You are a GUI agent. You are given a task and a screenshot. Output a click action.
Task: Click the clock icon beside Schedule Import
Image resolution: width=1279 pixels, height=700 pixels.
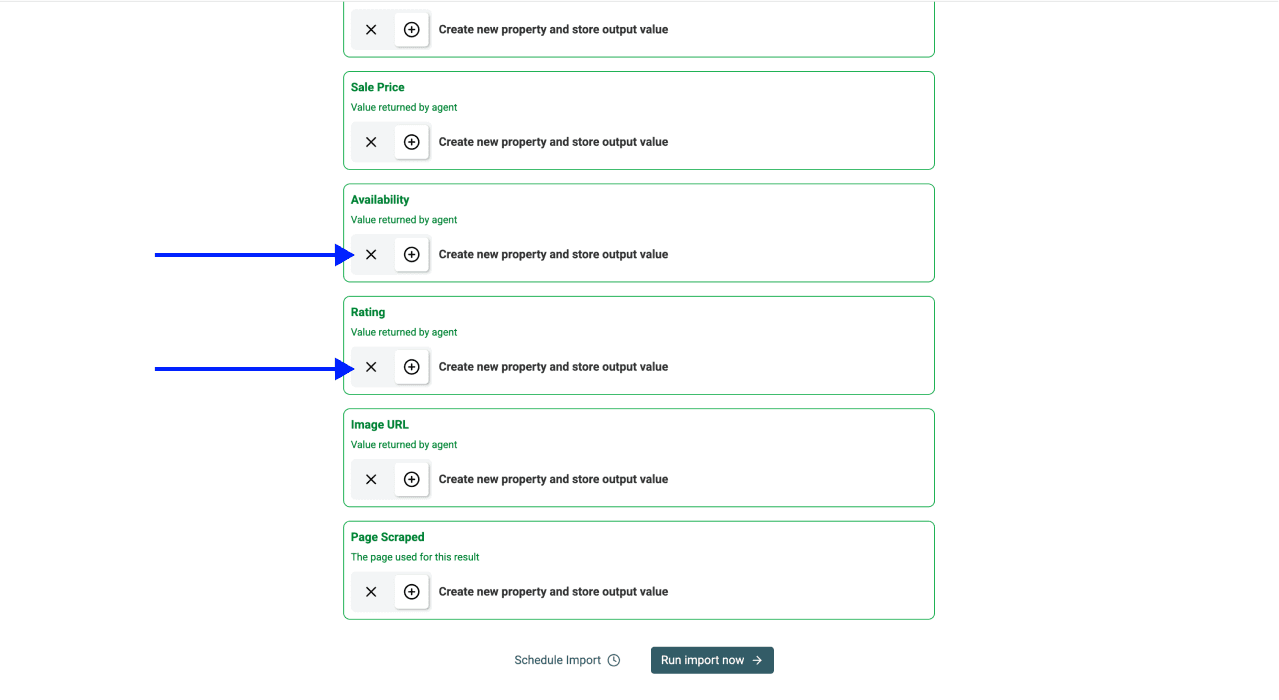(614, 660)
